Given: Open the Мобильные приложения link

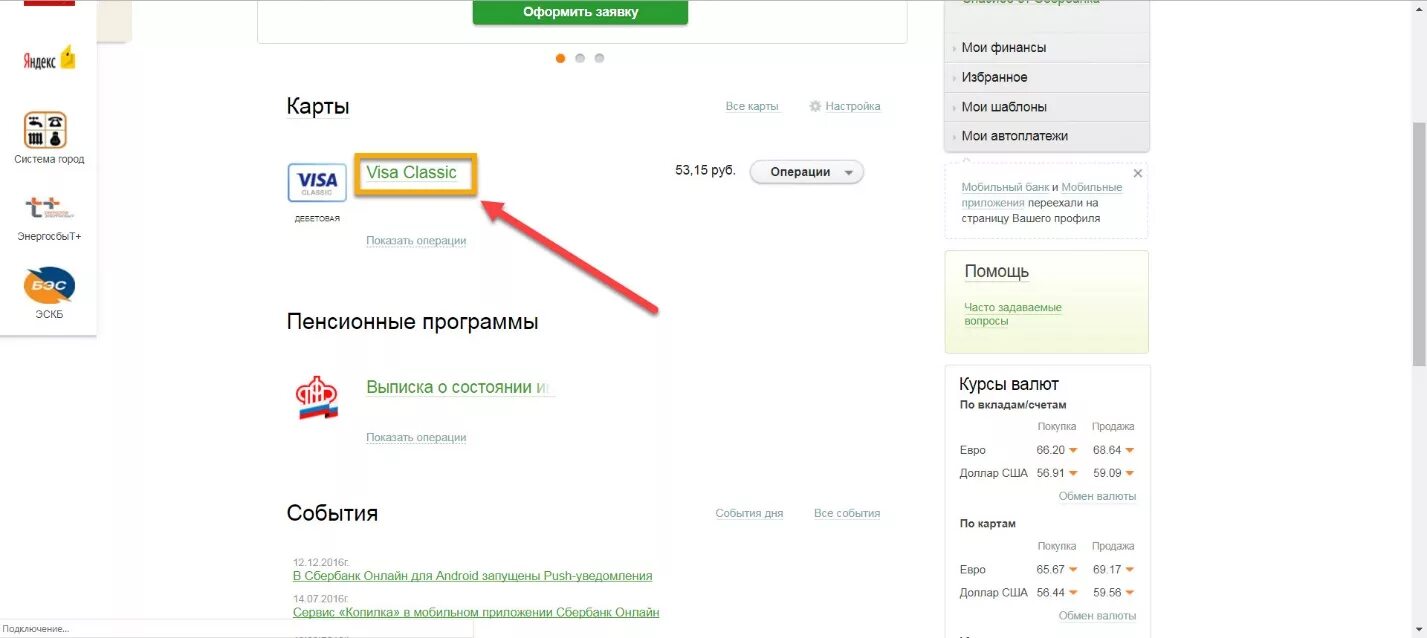Looking at the screenshot, I should [x=1041, y=195].
